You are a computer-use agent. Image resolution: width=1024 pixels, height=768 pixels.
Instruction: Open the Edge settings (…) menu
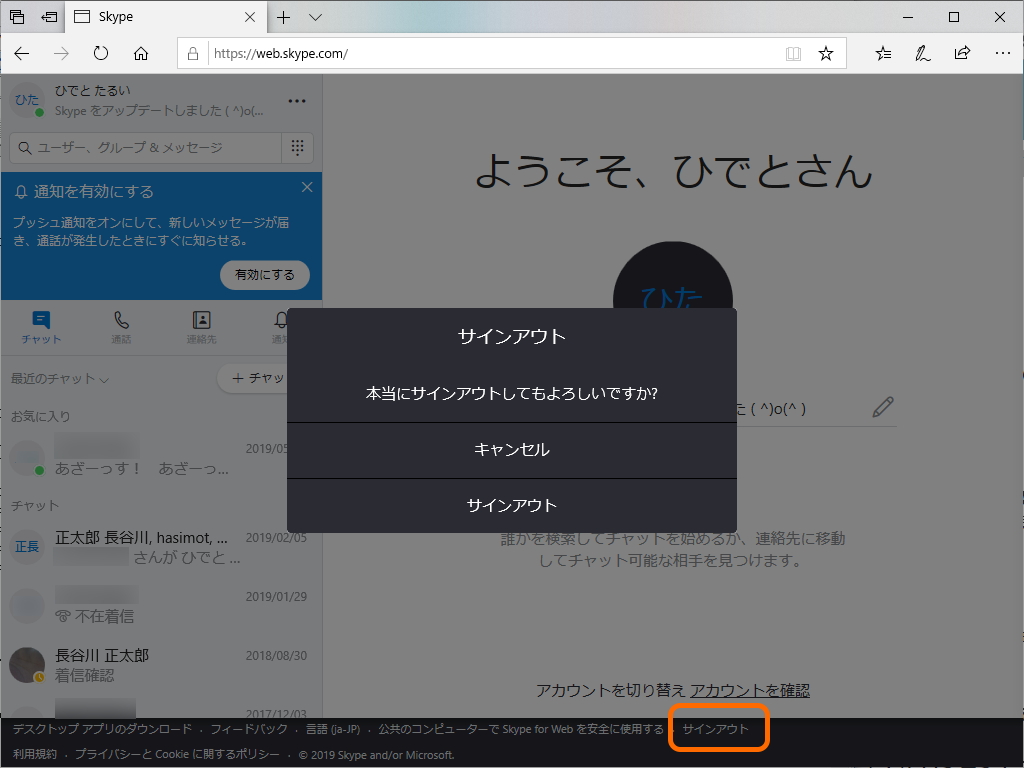tap(1002, 52)
